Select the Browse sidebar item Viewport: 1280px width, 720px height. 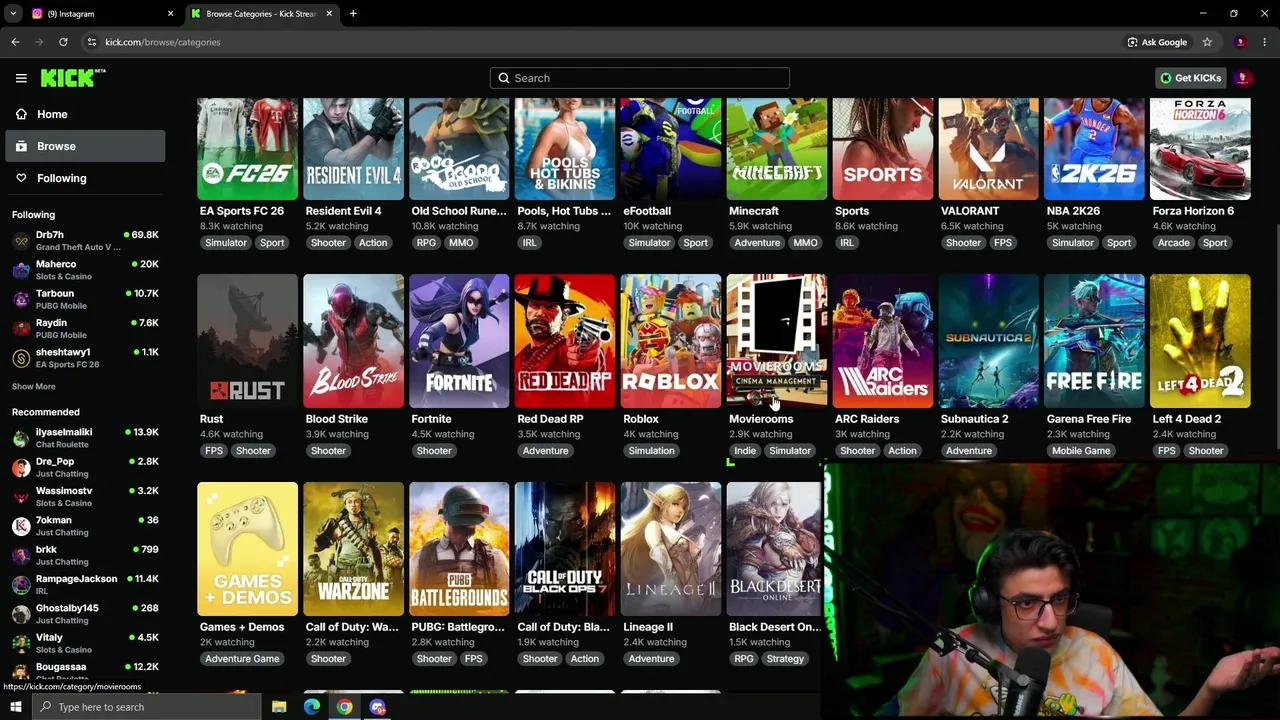85,146
